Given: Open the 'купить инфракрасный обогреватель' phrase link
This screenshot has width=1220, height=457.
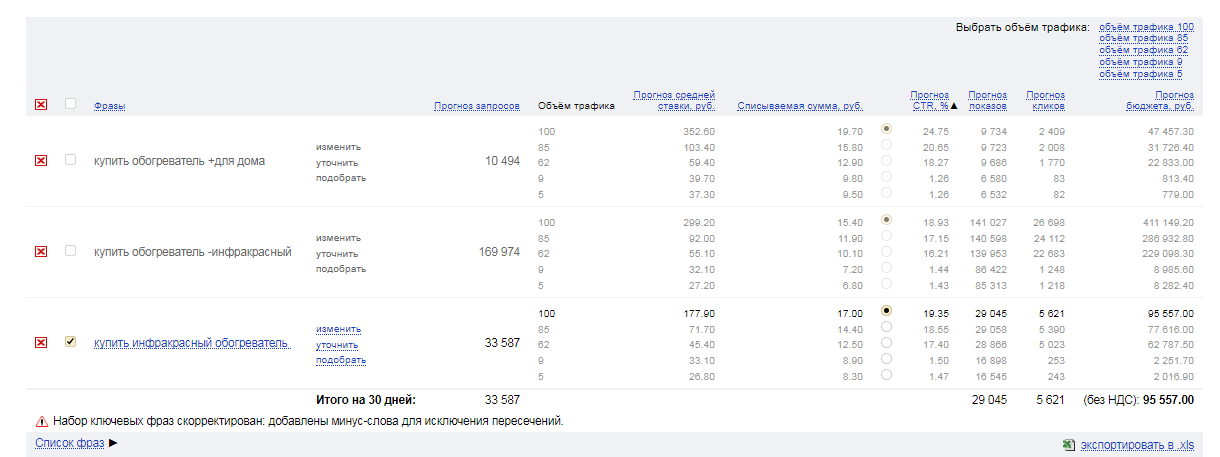Looking at the screenshot, I should click(x=191, y=344).
